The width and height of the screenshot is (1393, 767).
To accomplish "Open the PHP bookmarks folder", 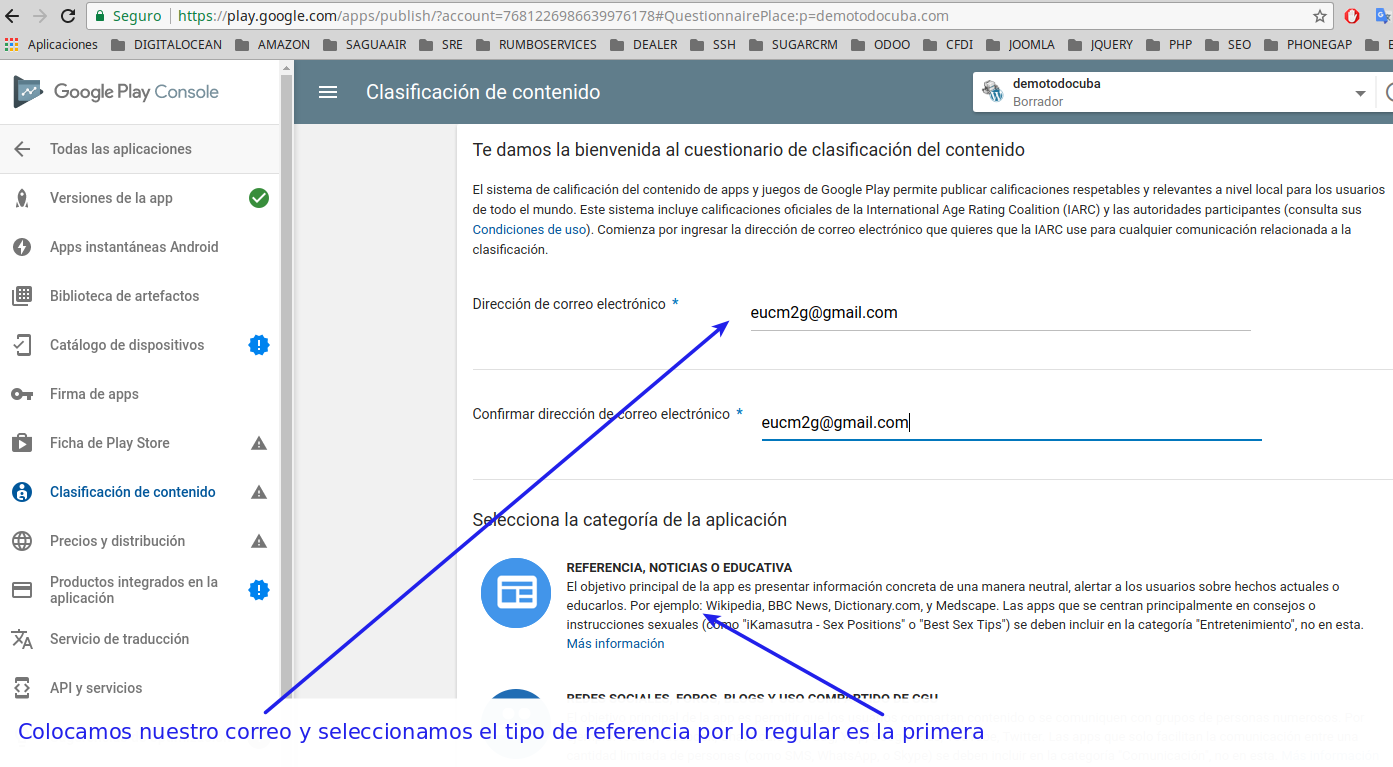I will 1169,45.
